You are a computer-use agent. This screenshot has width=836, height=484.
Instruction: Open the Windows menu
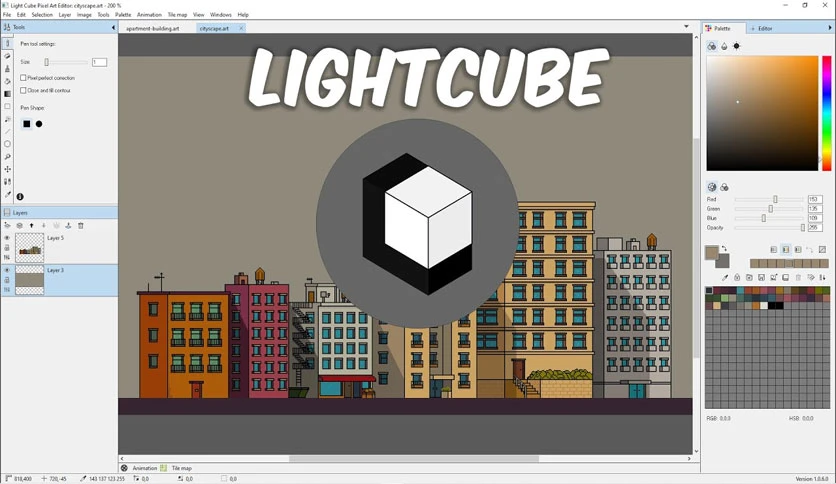[x=221, y=15]
